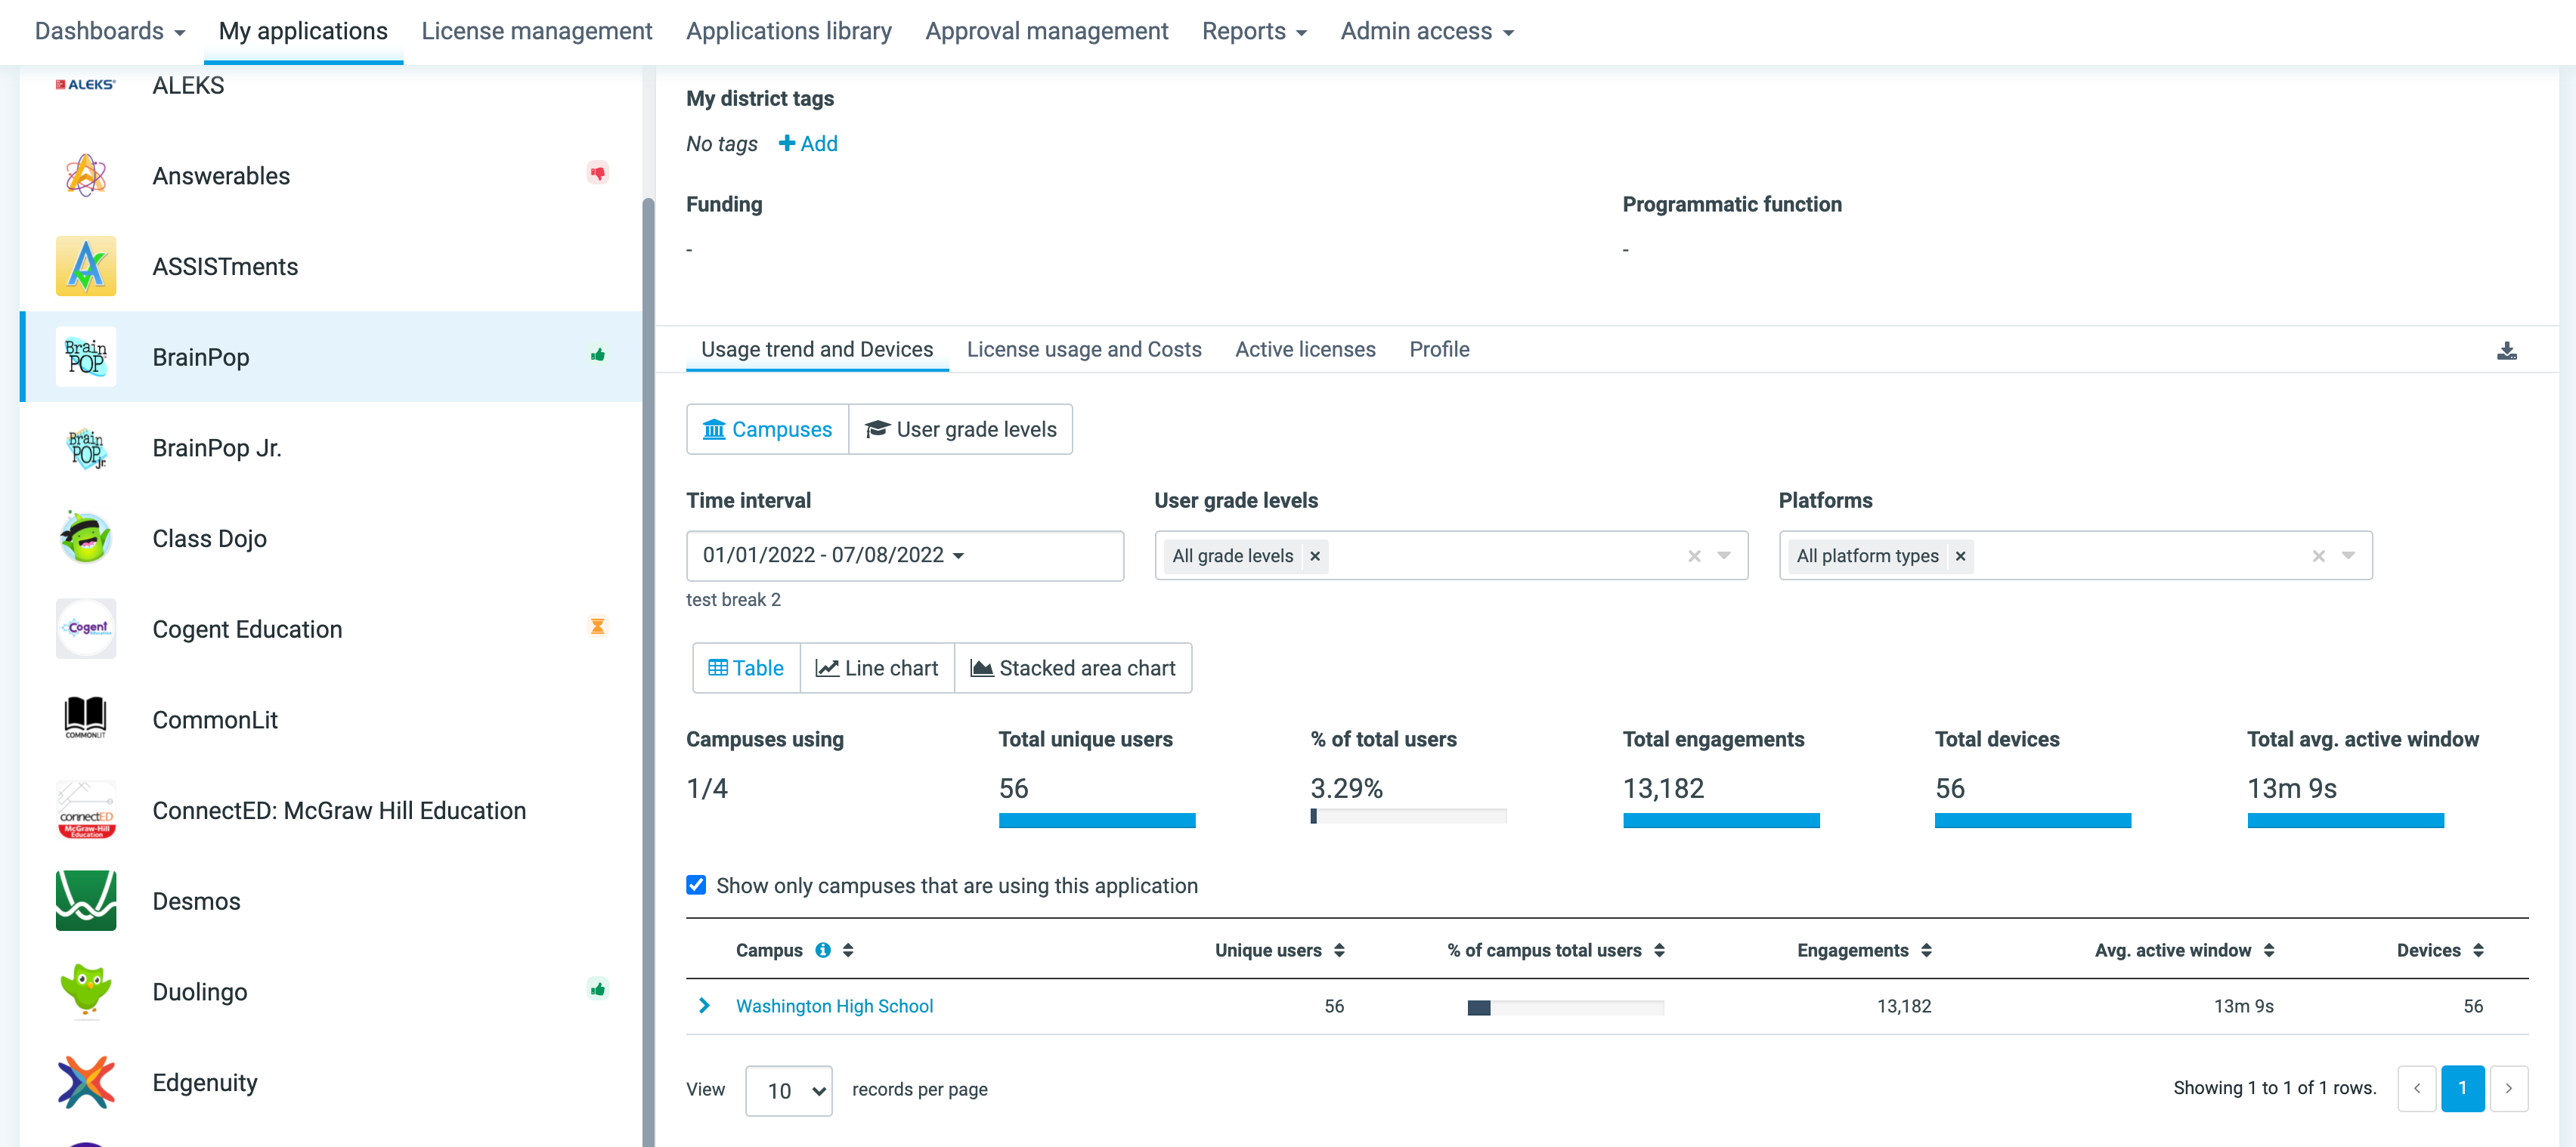Open the User grade levels dropdown arrow

click(x=1724, y=556)
